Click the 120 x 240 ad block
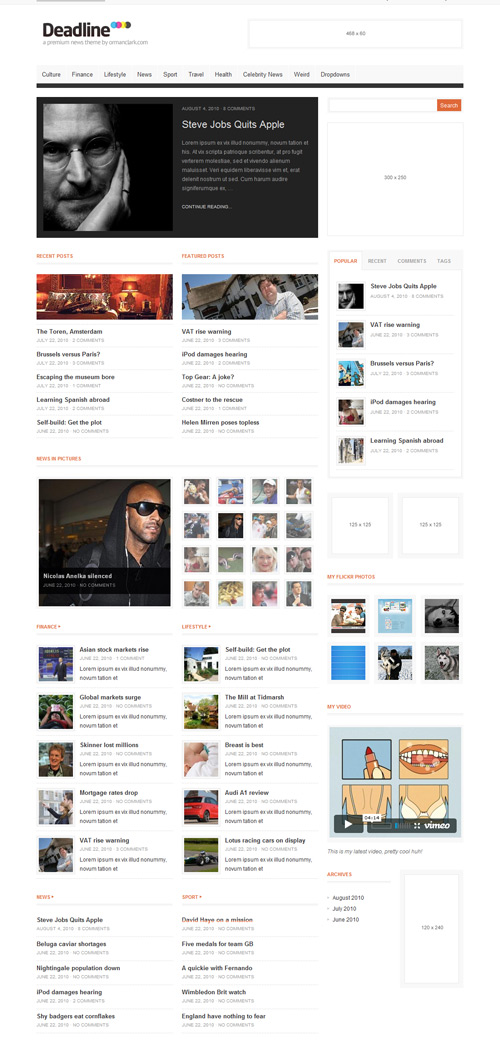The width and height of the screenshot is (500, 1044). pos(431,927)
